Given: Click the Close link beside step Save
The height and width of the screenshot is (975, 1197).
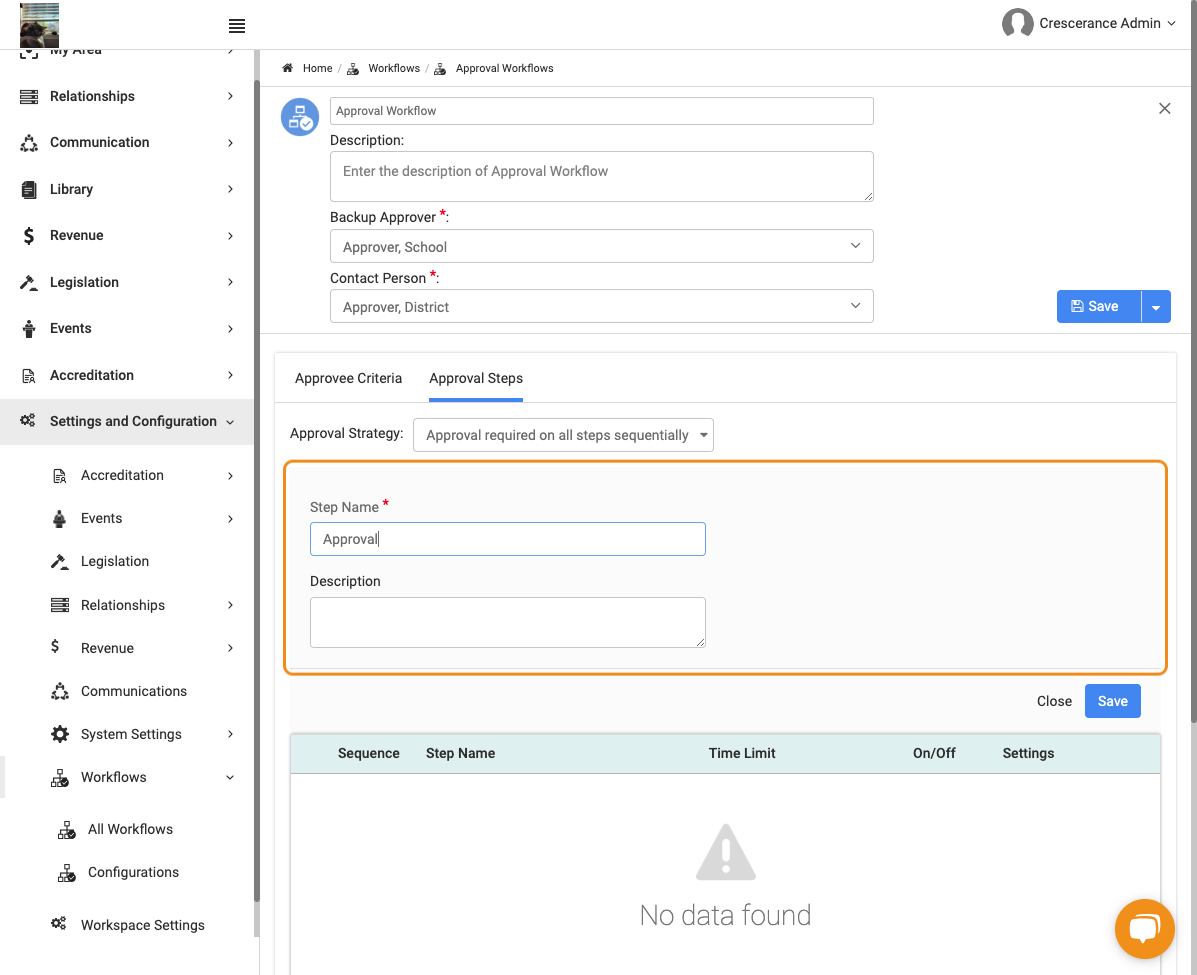Looking at the screenshot, I should [1054, 701].
